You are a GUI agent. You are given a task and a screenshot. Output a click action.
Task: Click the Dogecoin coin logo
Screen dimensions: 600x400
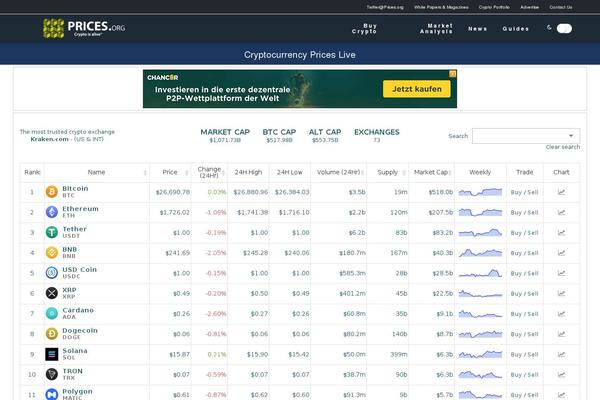click(52, 334)
